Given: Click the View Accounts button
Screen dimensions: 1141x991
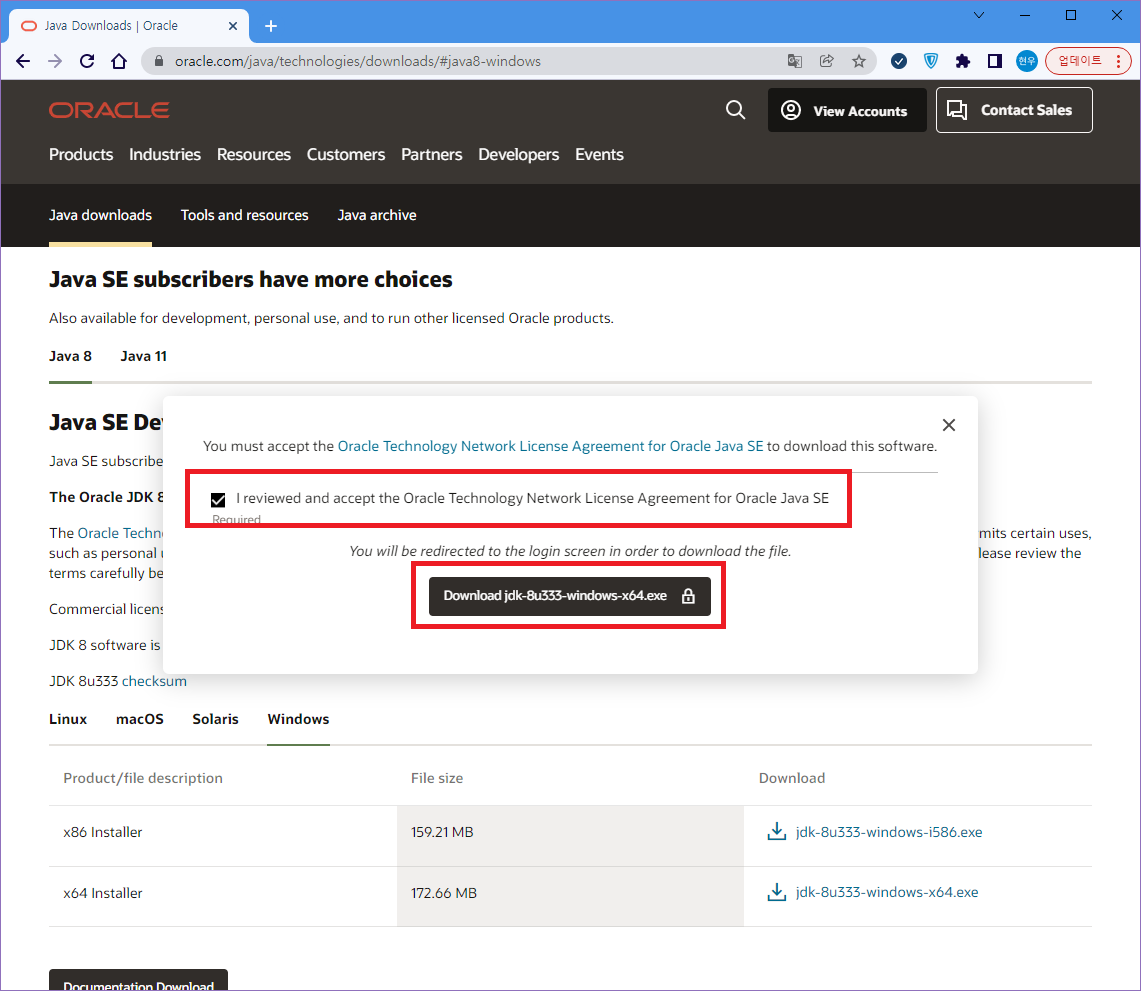Looking at the screenshot, I should click(847, 111).
